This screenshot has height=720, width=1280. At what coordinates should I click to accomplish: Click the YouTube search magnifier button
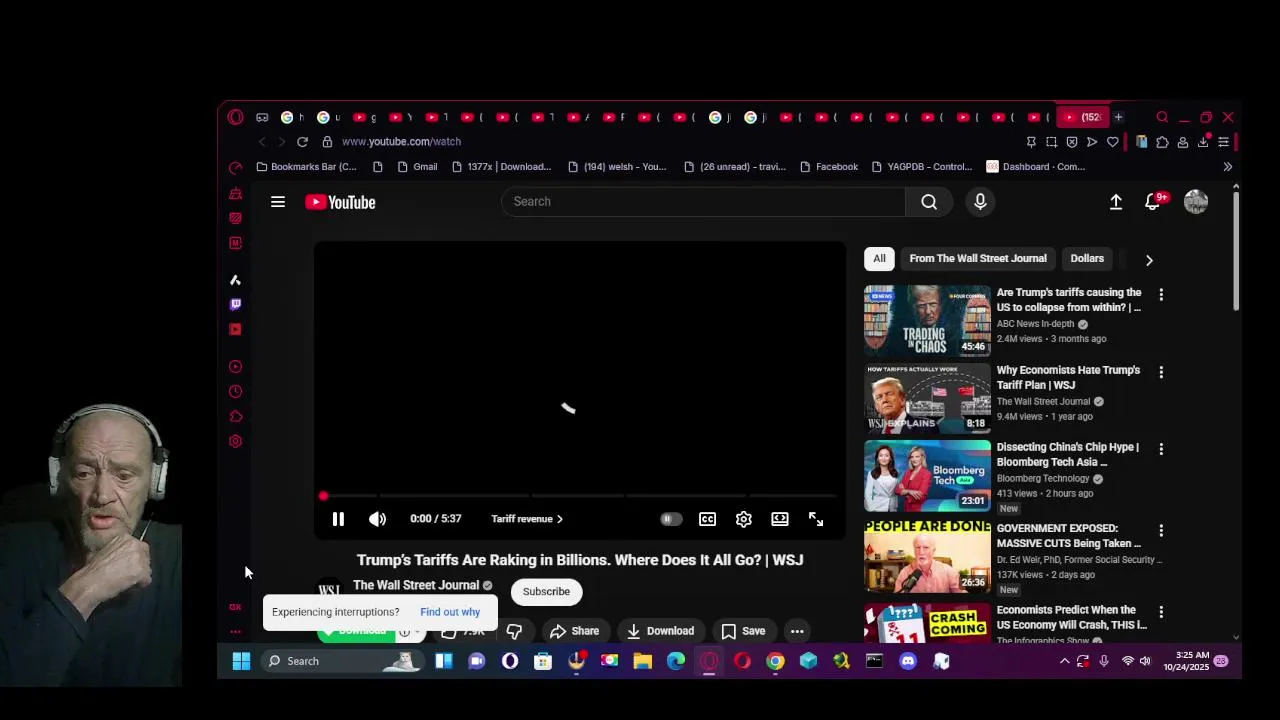tap(929, 202)
